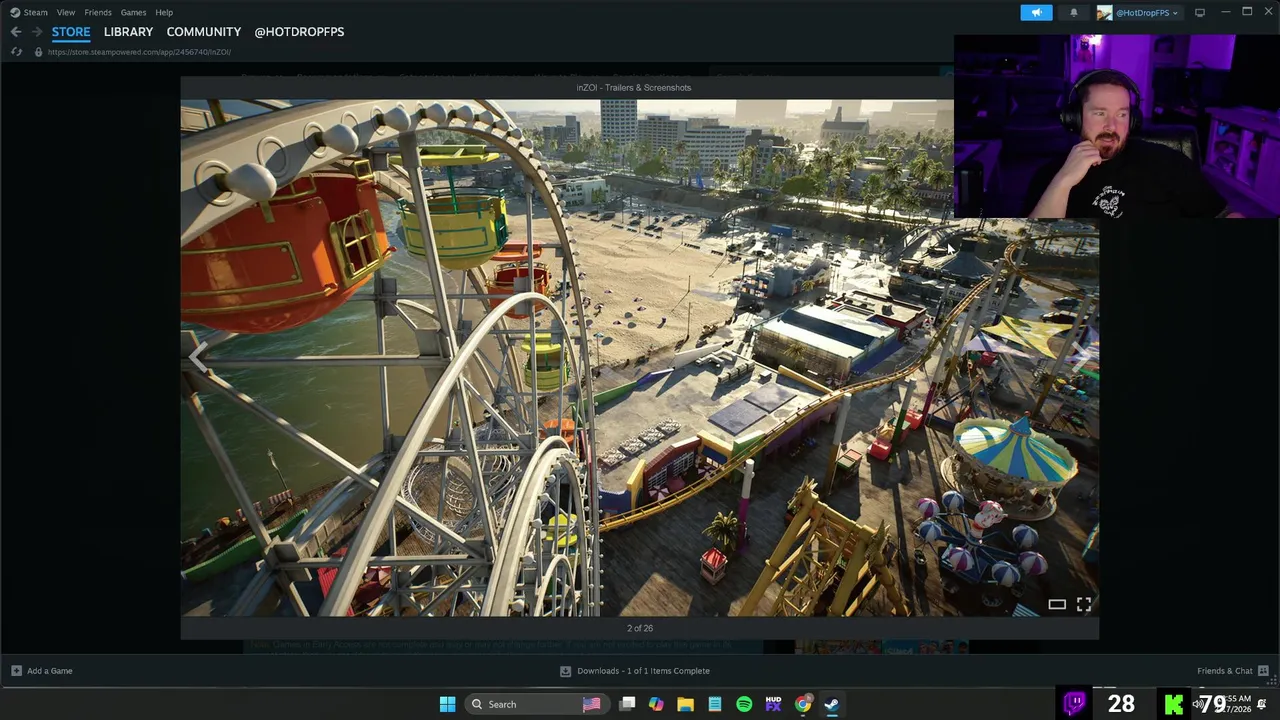Go back with the back arrow
Viewport: 1280px width, 720px height.
pos(16,32)
